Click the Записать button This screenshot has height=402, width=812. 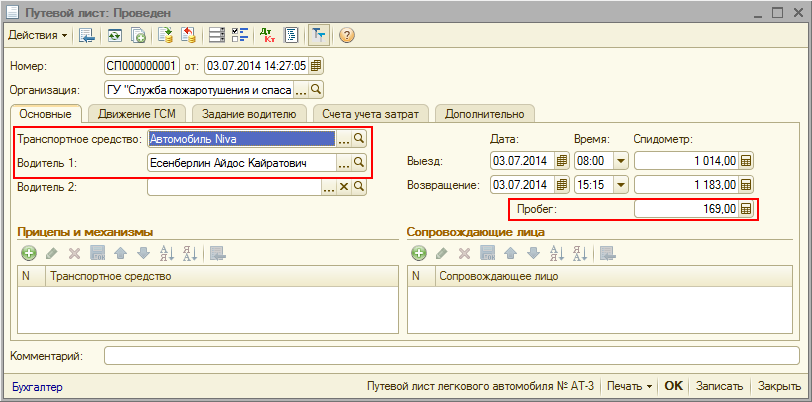719,386
